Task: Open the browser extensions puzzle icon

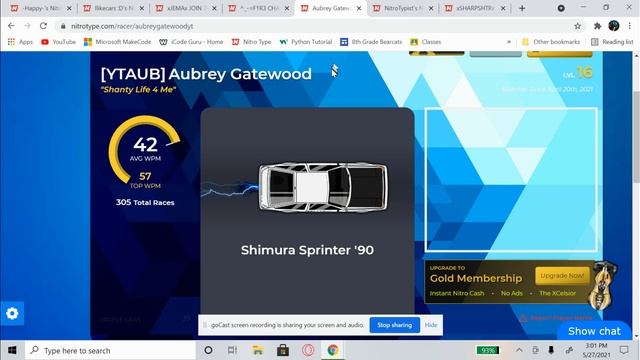Action: (598, 26)
